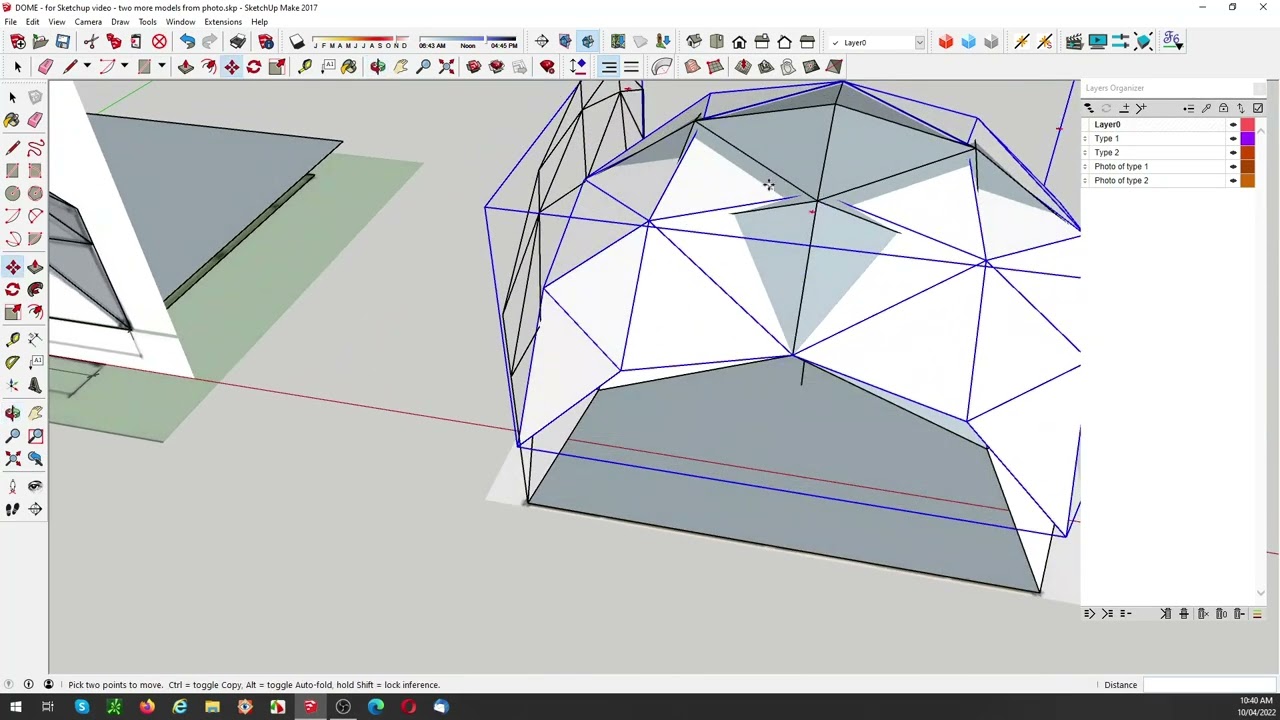Click the Photo of type 2 orange swatch
The width and height of the screenshot is (1280, 720).
1248,181
